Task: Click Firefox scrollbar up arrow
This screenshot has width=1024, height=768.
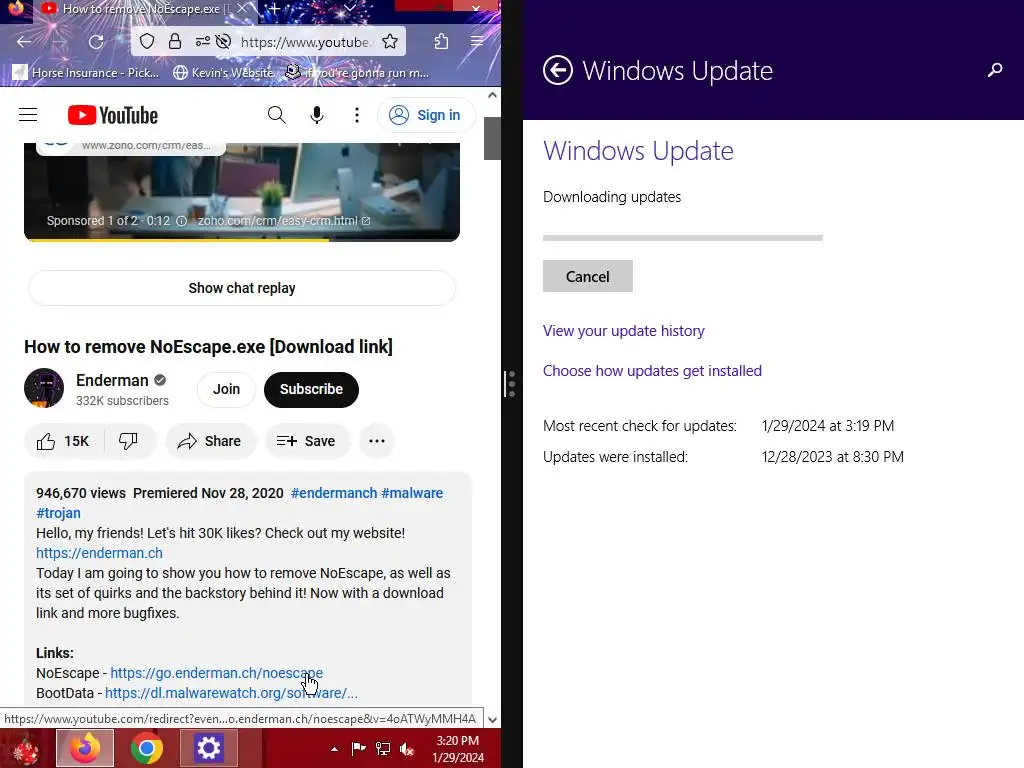Action: pos(492,95)
